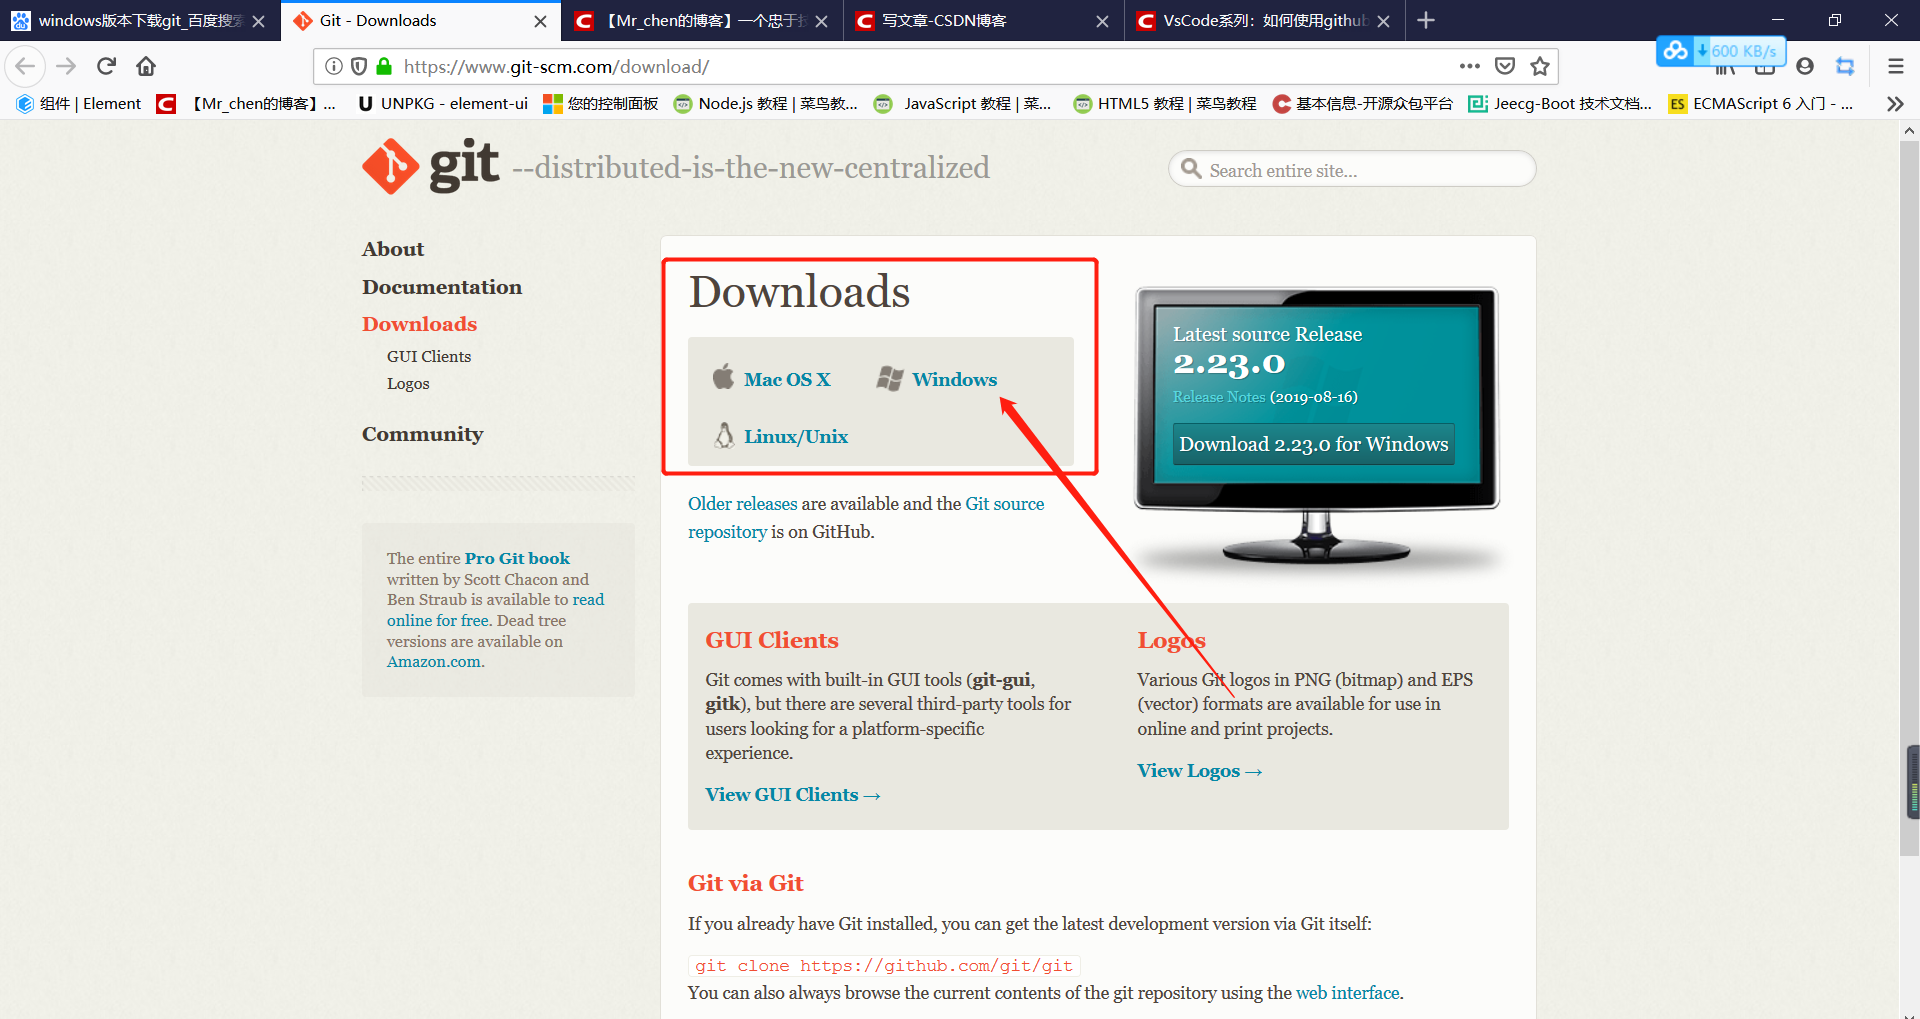
Task: Select the Windows platform icon in Downloads
Action: point(889,378)
